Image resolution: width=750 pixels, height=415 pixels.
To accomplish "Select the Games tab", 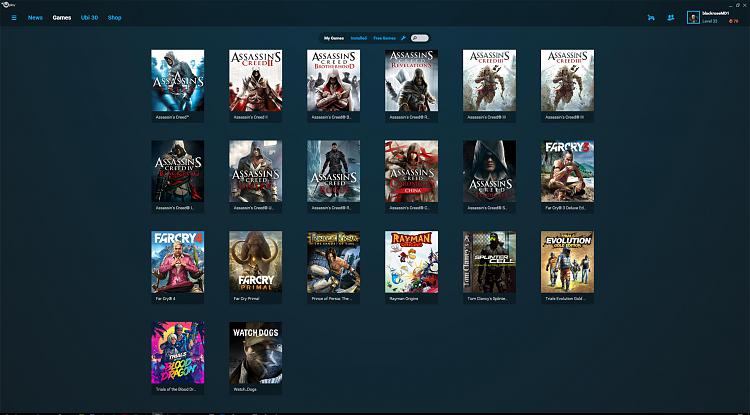I will pyautogui.click(x=62, y=18).
